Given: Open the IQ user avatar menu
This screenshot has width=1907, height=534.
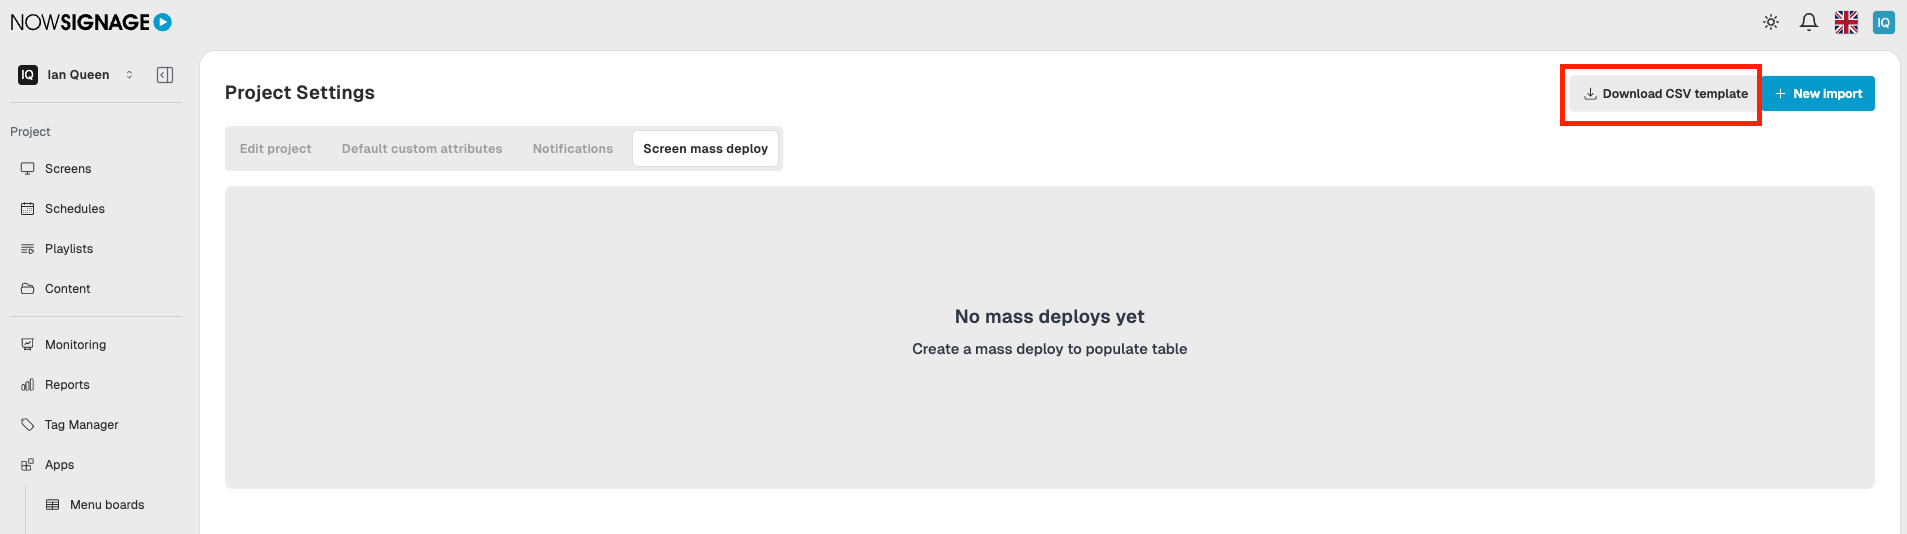Looking at the screenshot, I should click(1884, 22).
